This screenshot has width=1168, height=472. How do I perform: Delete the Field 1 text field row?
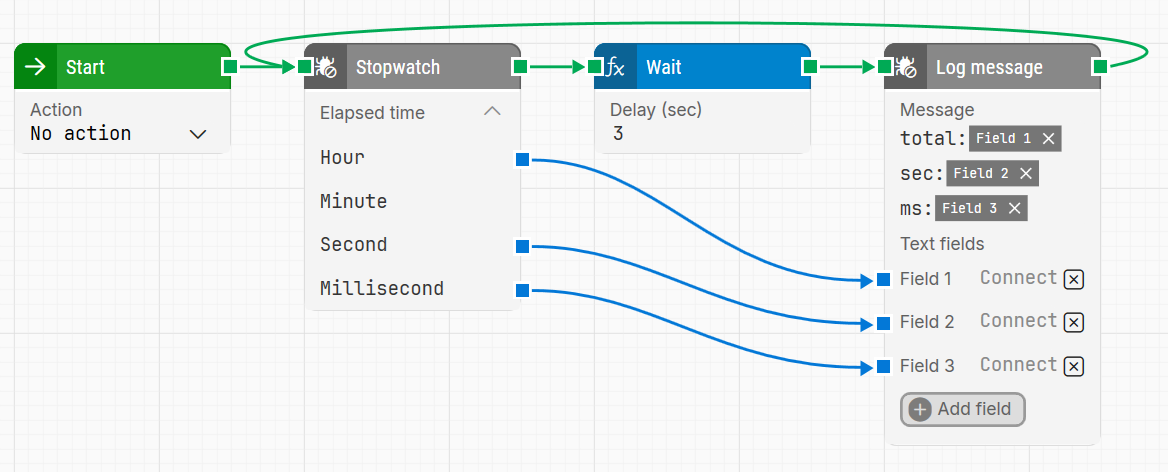[x=1074, y=279]
